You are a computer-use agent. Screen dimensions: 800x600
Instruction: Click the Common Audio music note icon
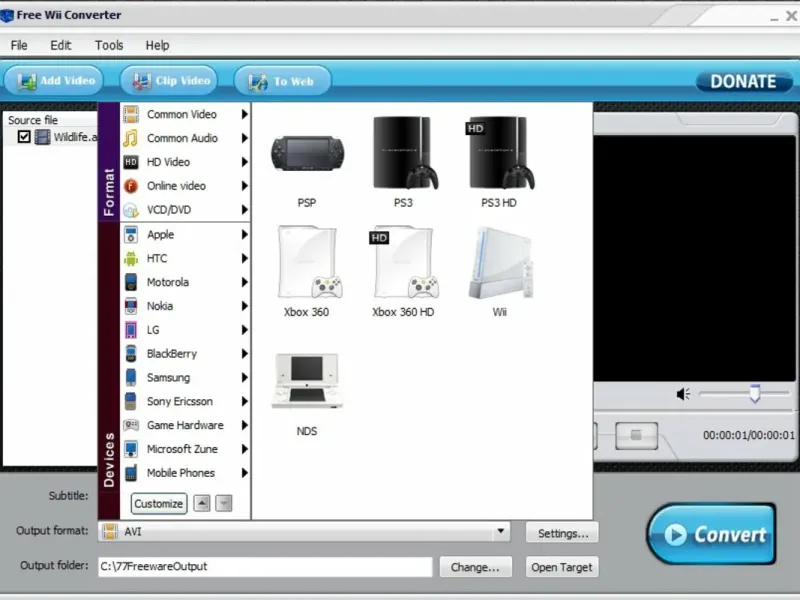coord(131,138)
